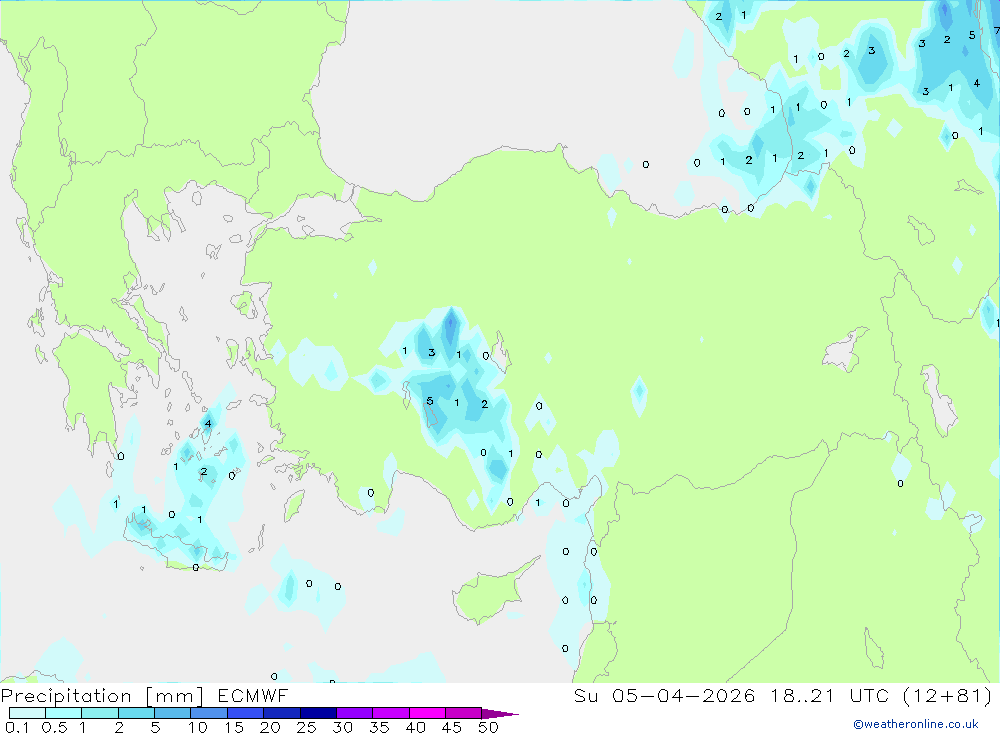Click the '30' legend scale label
This screenshot has height=733, width=1000.
pyautogui.click(x=343, y=727)
